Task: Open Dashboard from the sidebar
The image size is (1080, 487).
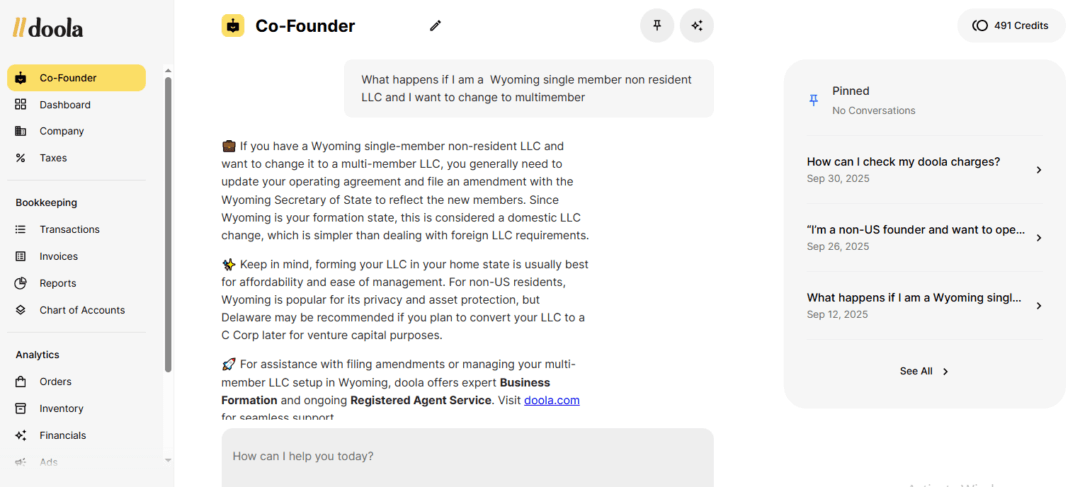Action: click(64, 105)
